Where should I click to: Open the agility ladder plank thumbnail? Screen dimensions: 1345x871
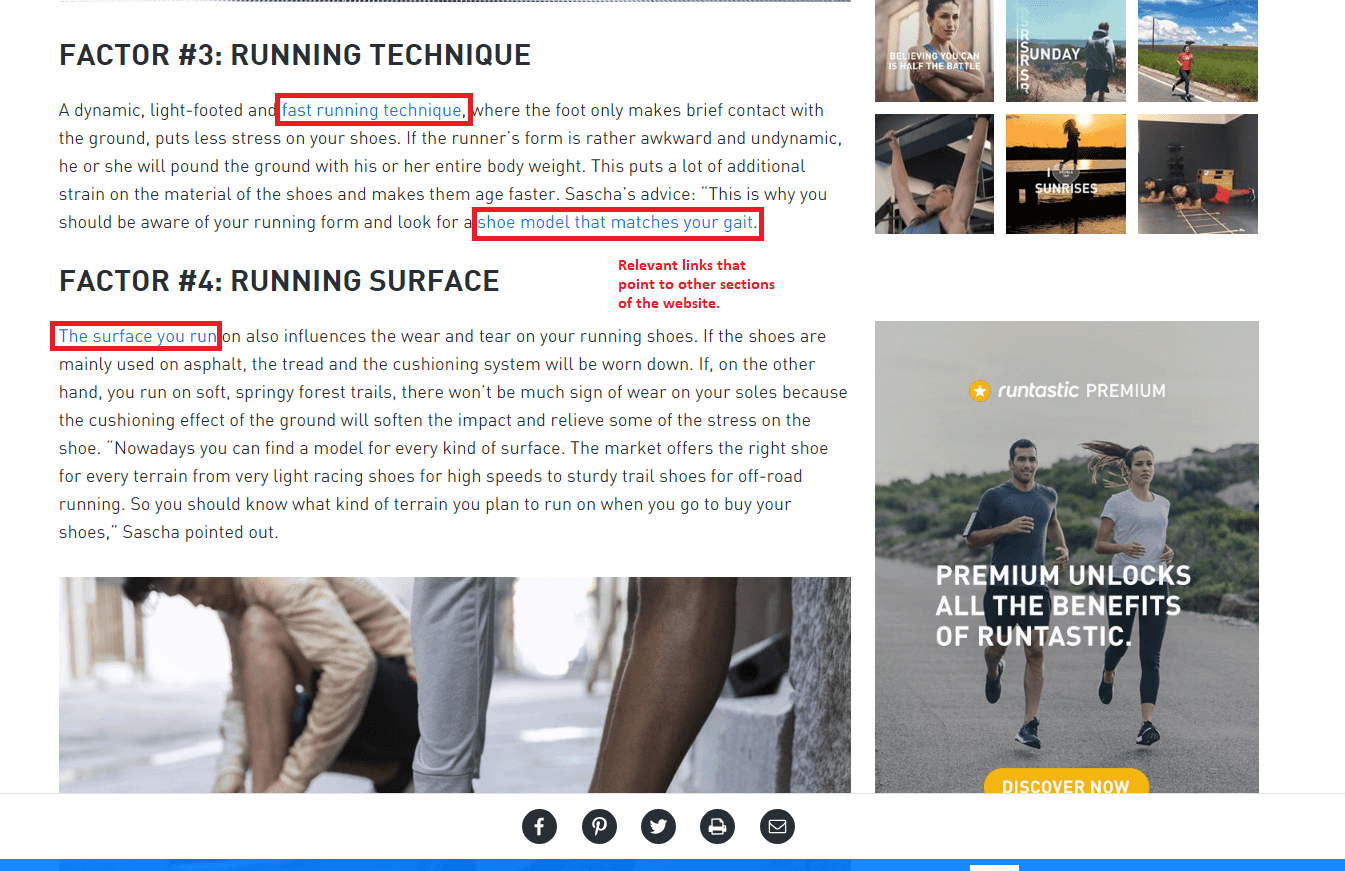coord(1198,174)
